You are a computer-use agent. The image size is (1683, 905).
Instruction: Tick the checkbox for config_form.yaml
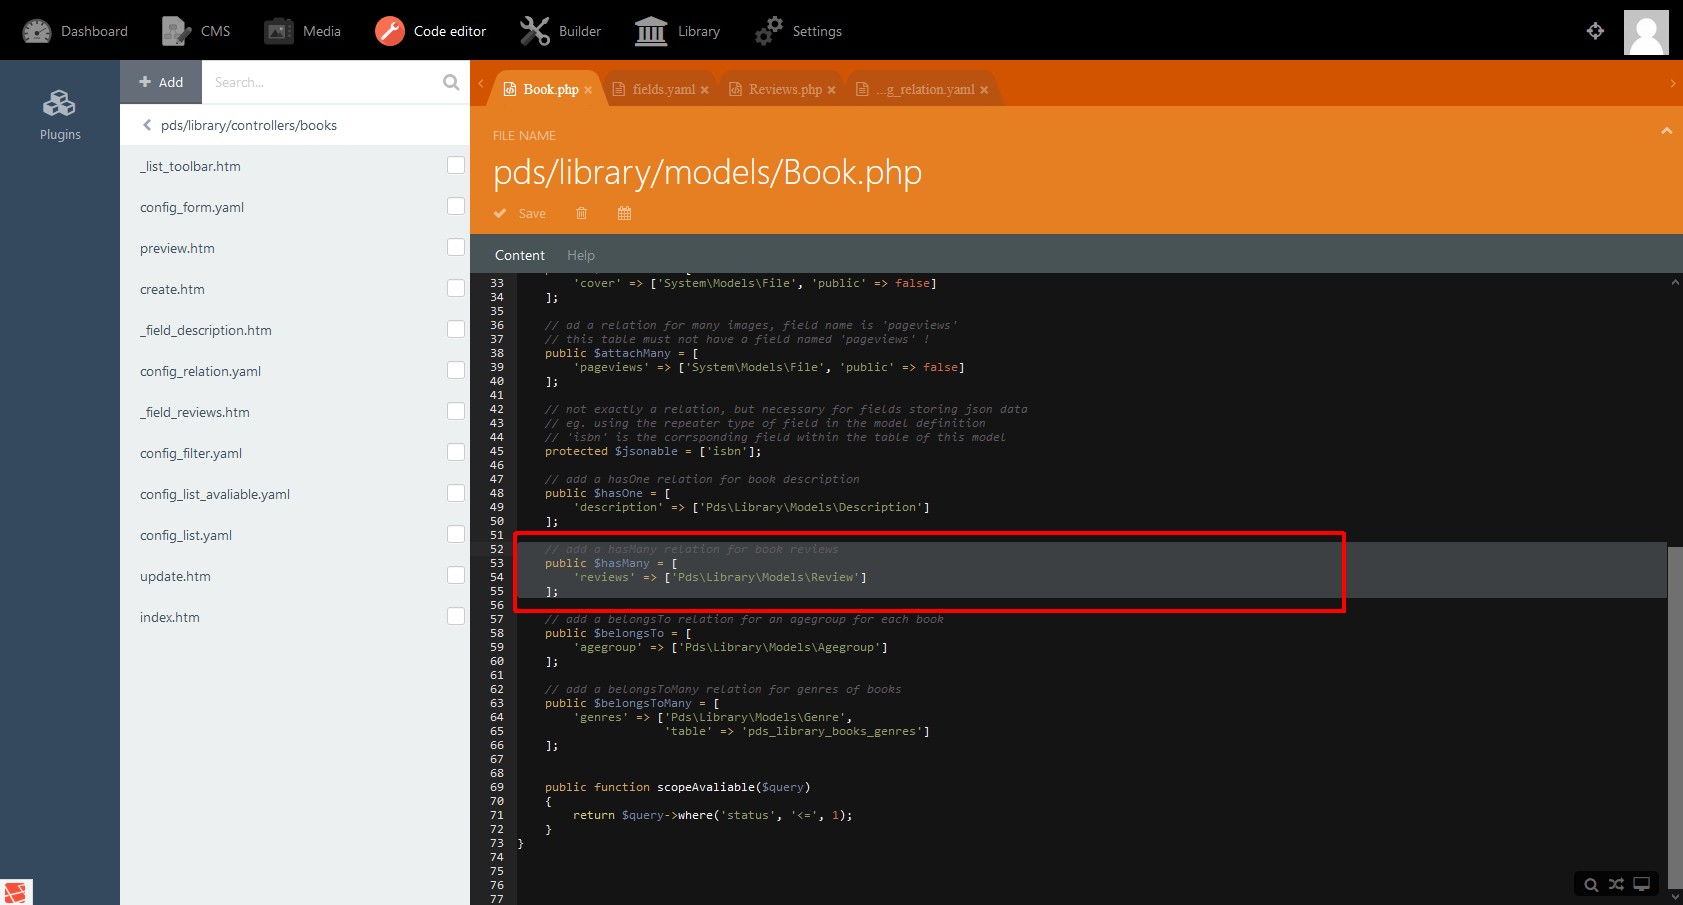(x=456, y=206)
